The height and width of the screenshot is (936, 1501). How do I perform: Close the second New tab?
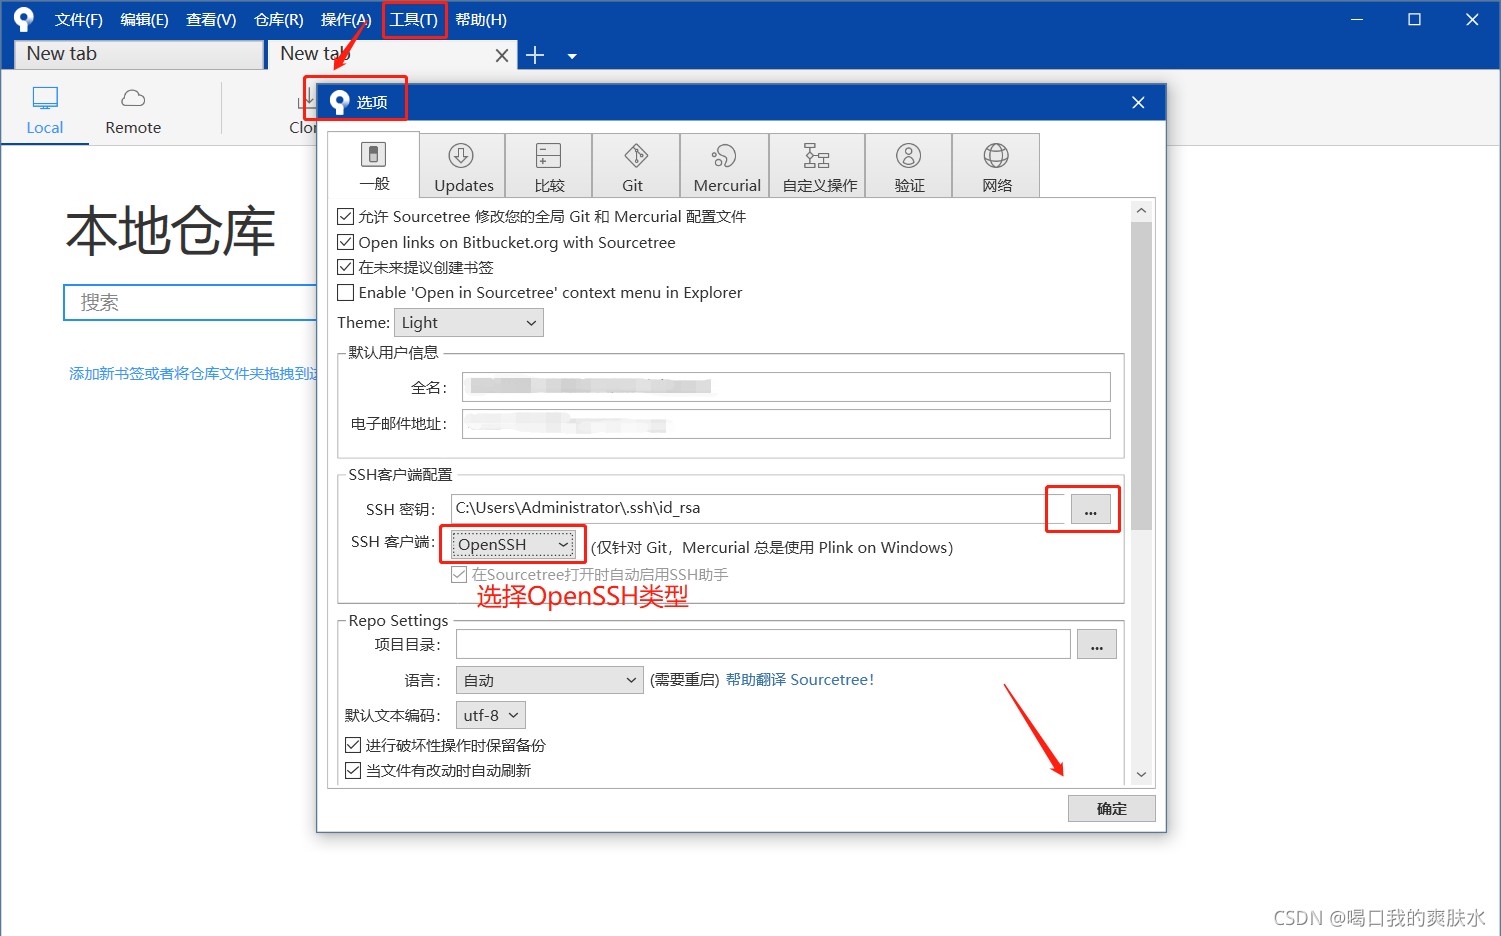502,56
